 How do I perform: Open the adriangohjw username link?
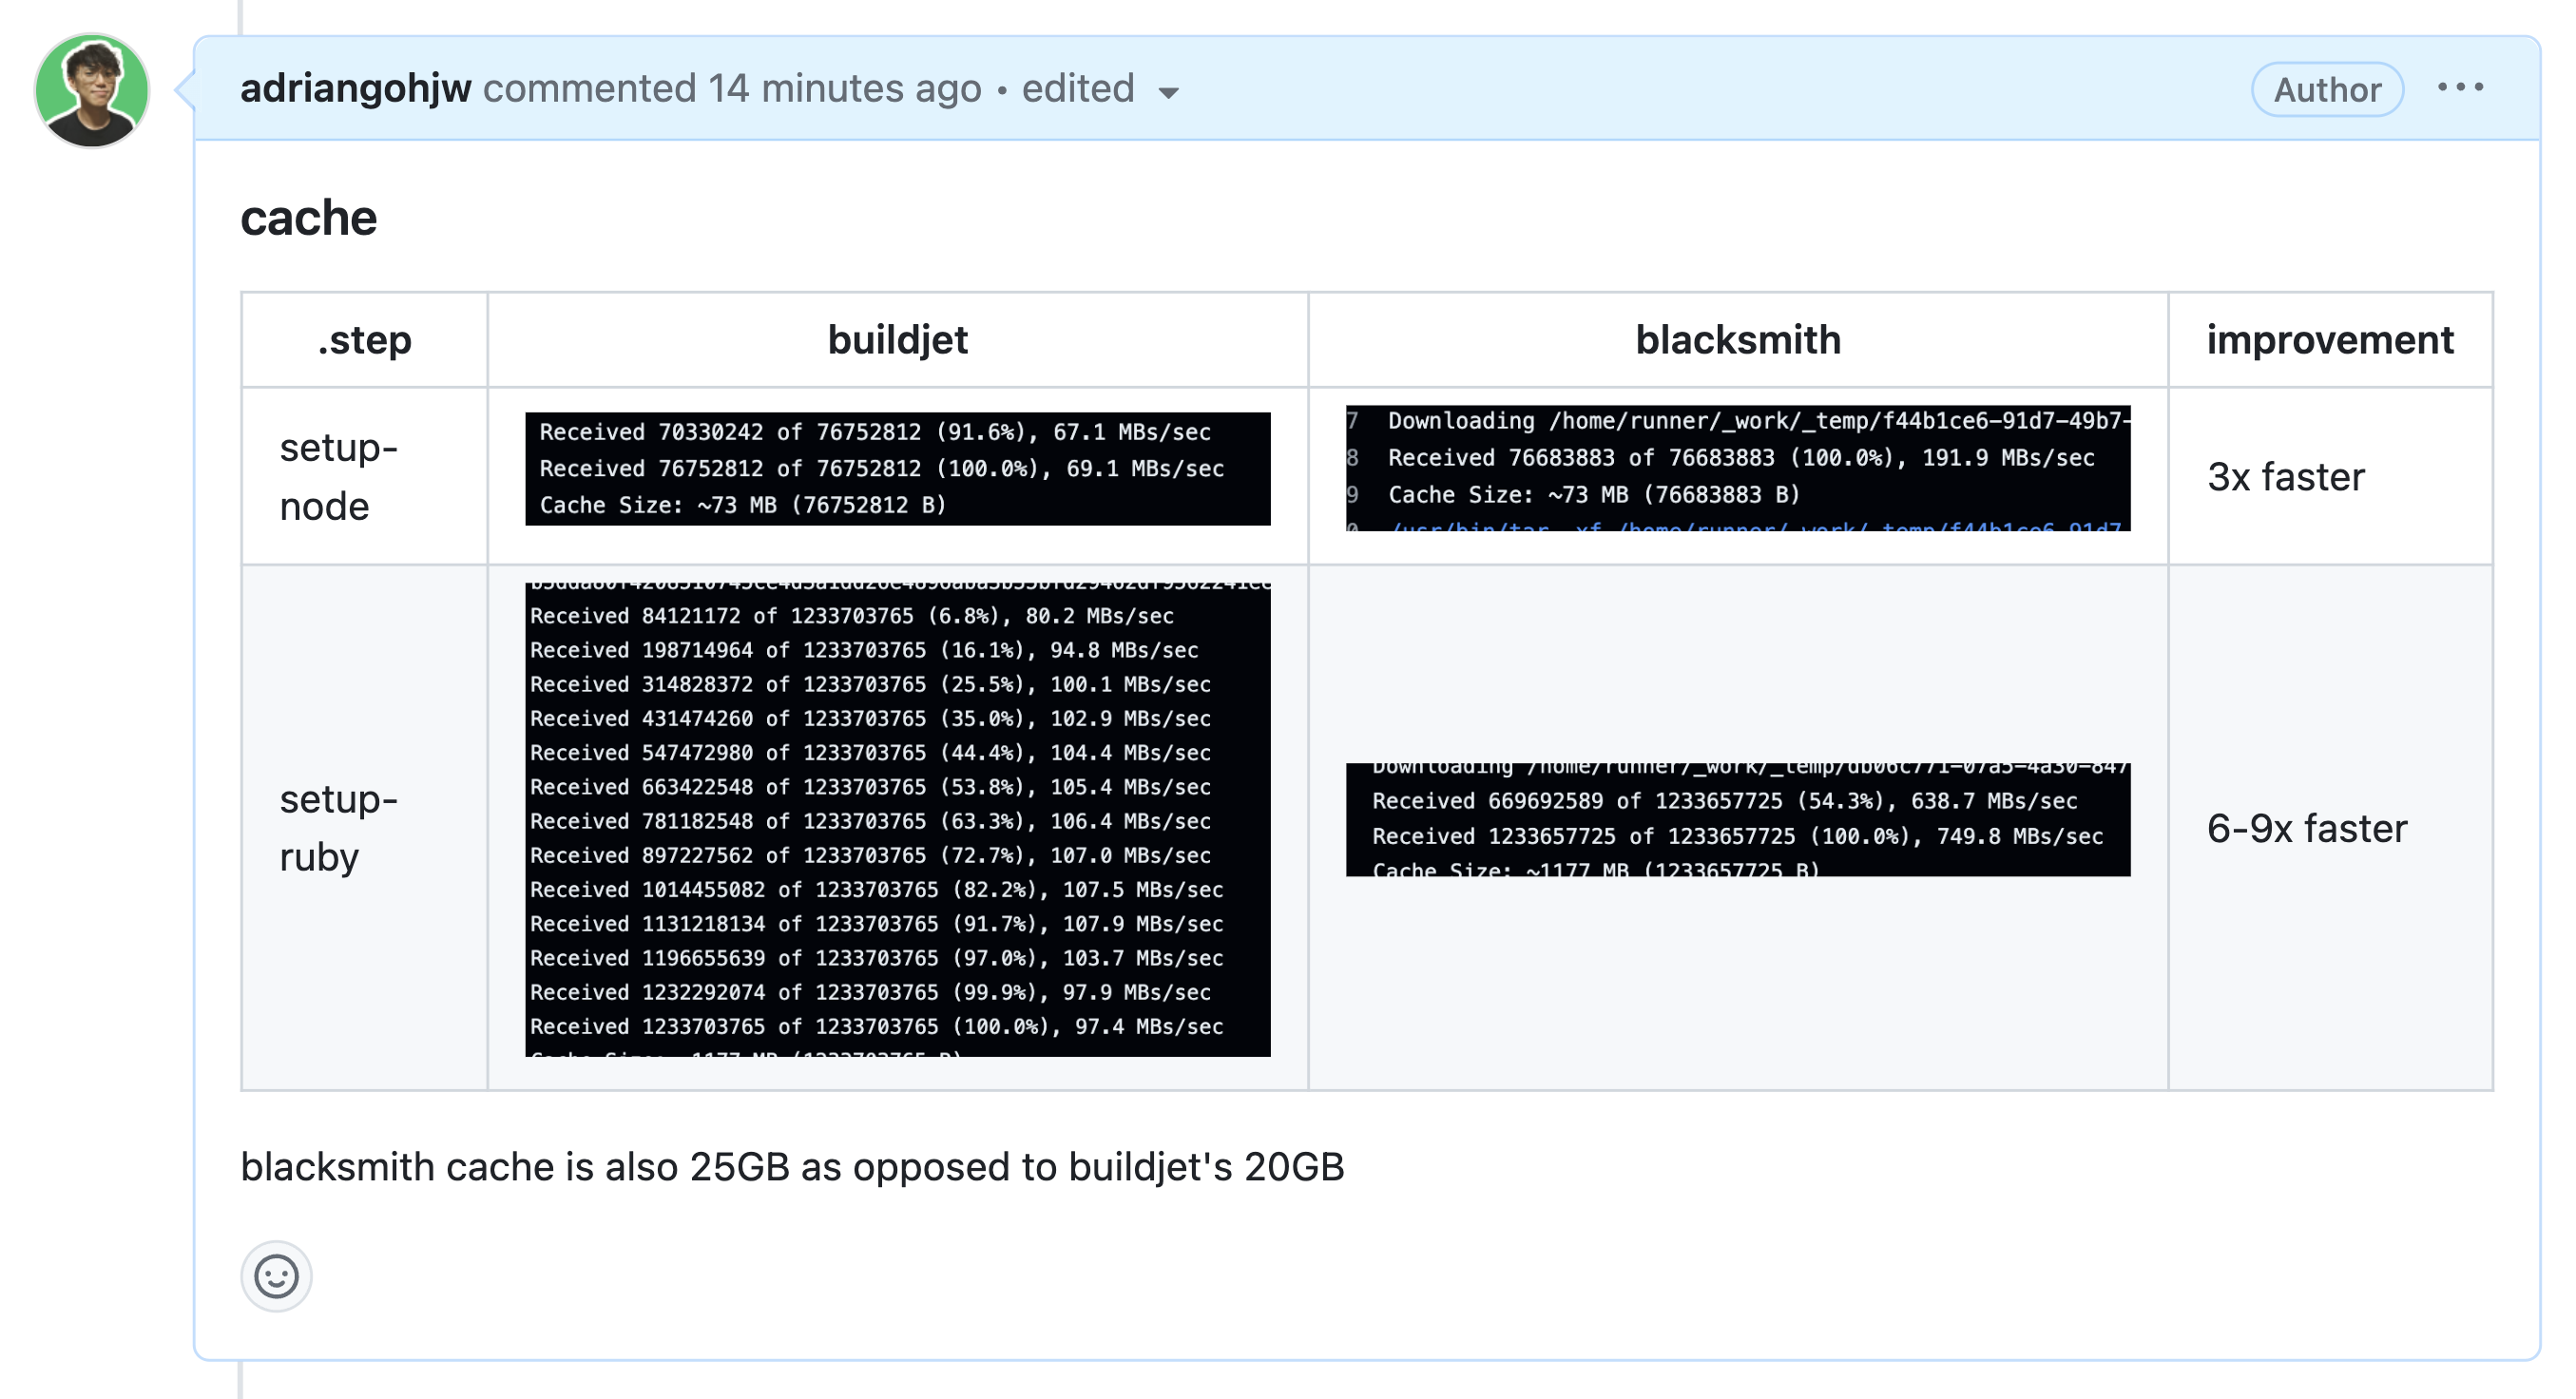tap(355, 89)
